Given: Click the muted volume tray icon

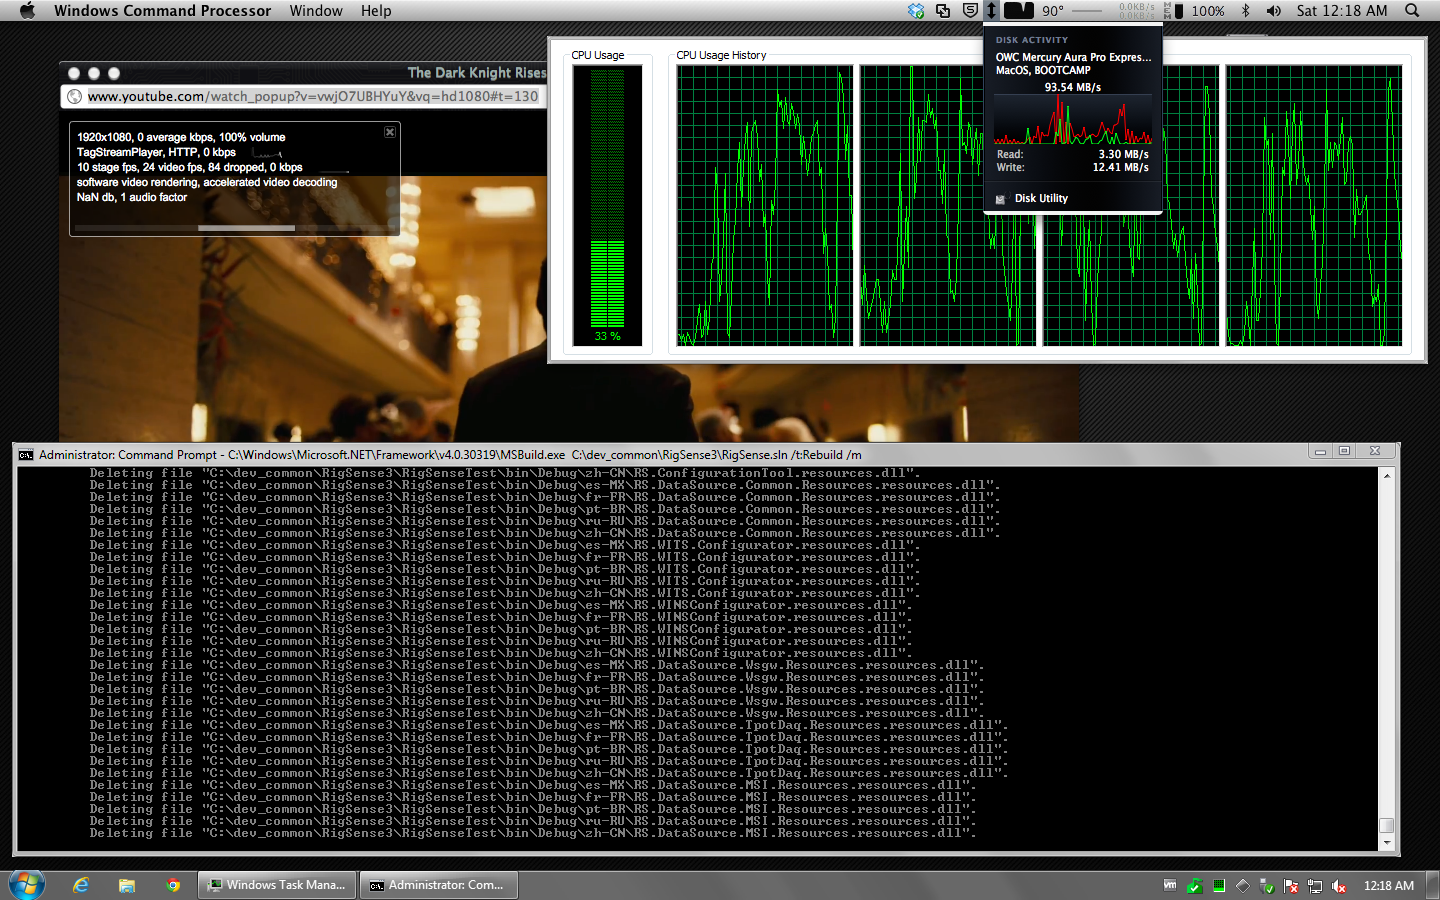Looking at the screenshot, I should (x=1339, y=886).
